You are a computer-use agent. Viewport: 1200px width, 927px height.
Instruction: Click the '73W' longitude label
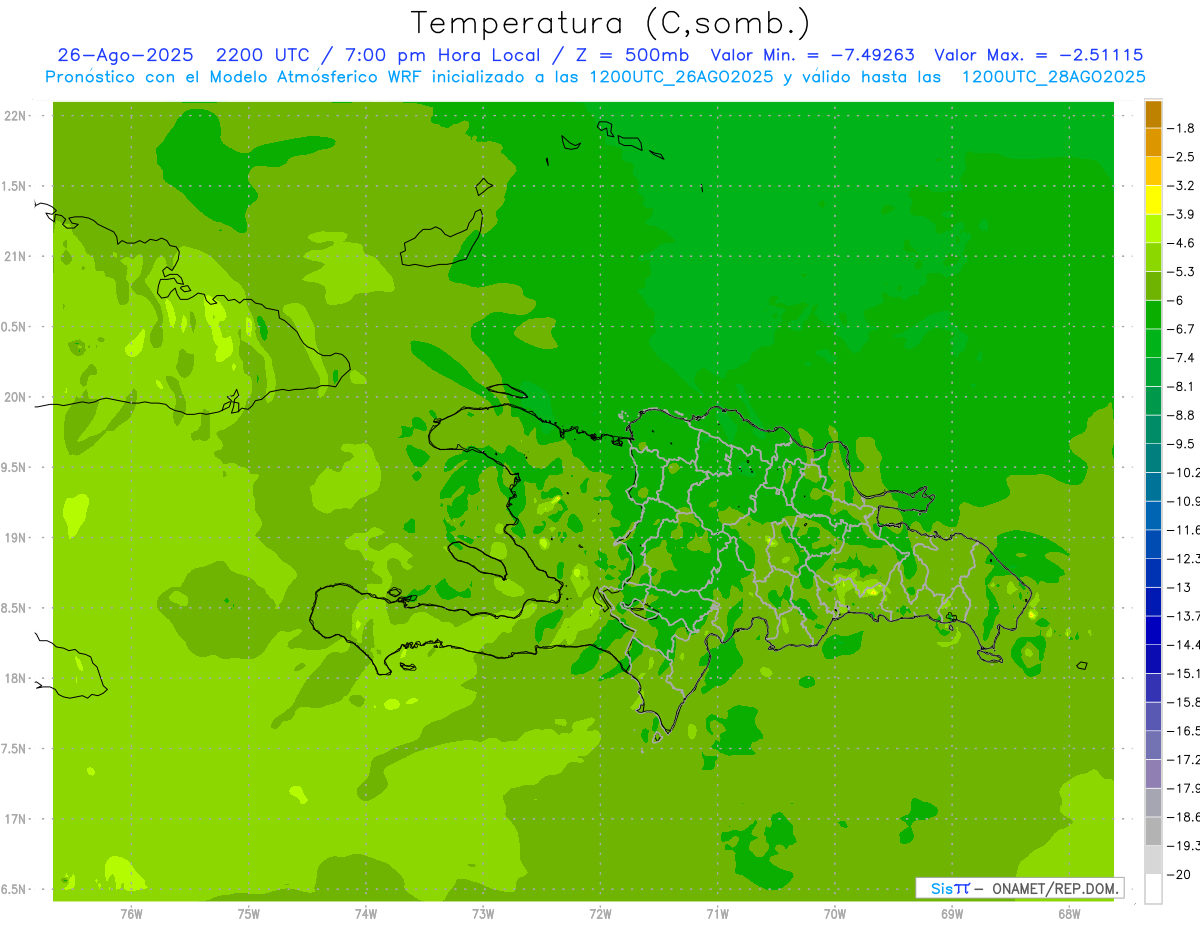(x=483, y=914)
